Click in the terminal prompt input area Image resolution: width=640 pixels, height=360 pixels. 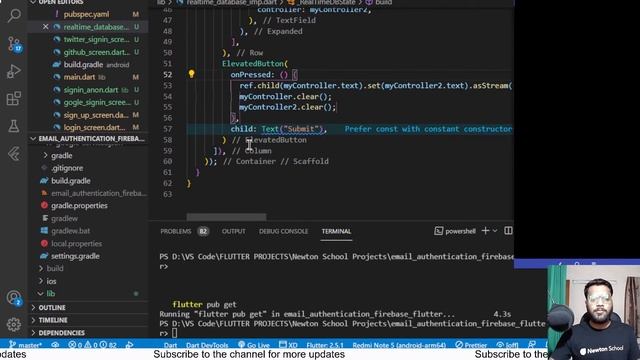174,333
